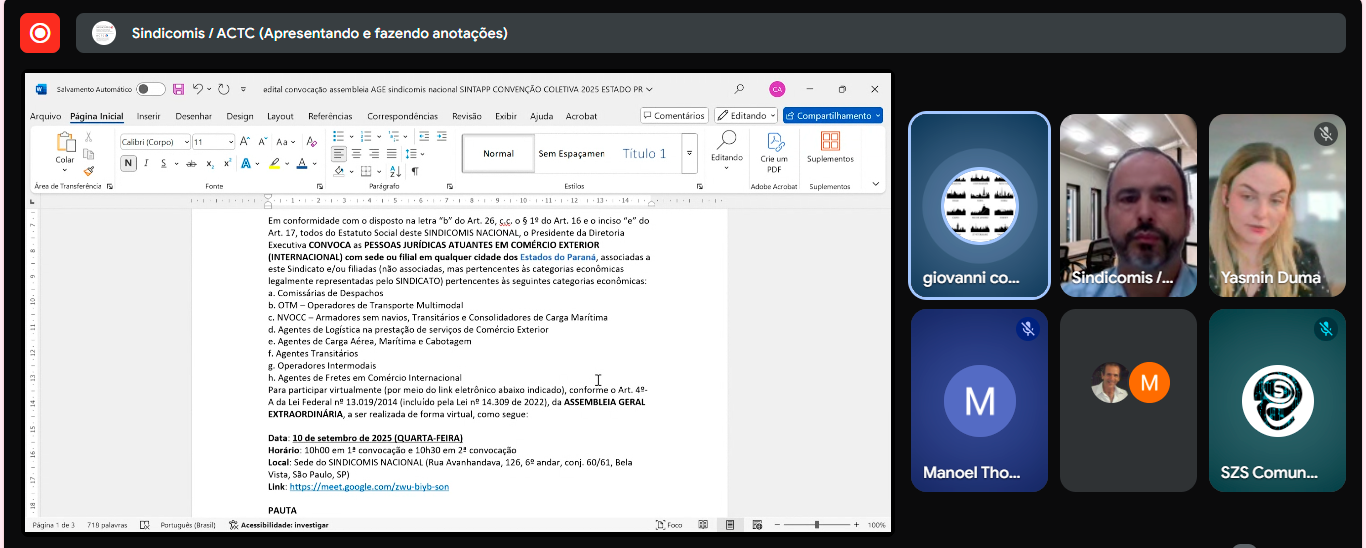The image size is (1366, 548).
Task: Click the Redo arrow in Word
Action: click(x=224, y=89)
